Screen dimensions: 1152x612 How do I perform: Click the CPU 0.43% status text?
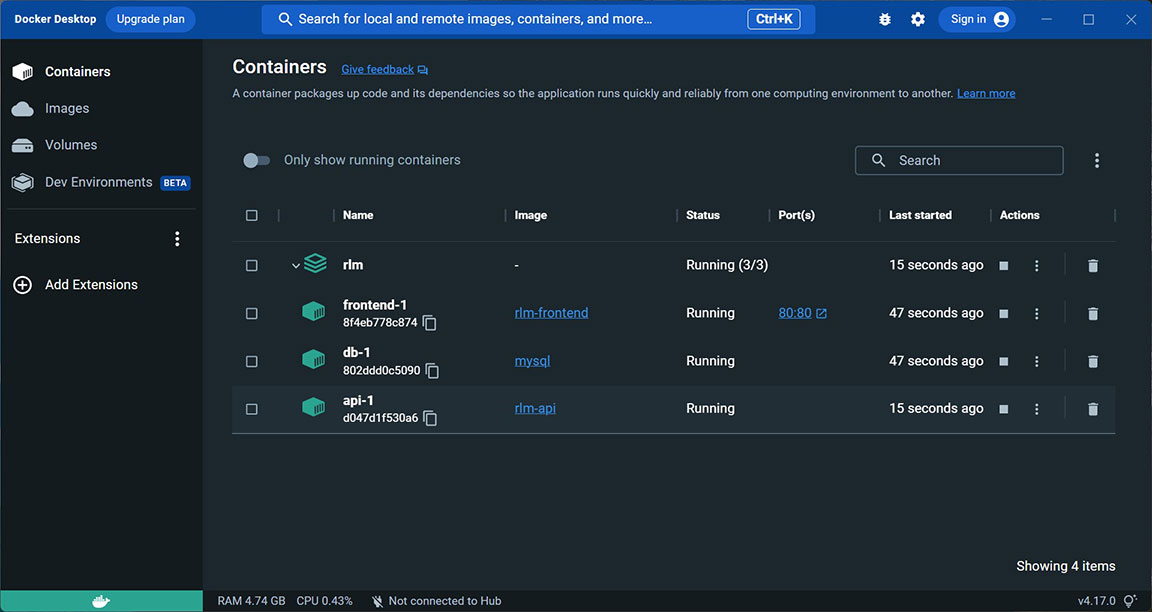pos(324,601)
